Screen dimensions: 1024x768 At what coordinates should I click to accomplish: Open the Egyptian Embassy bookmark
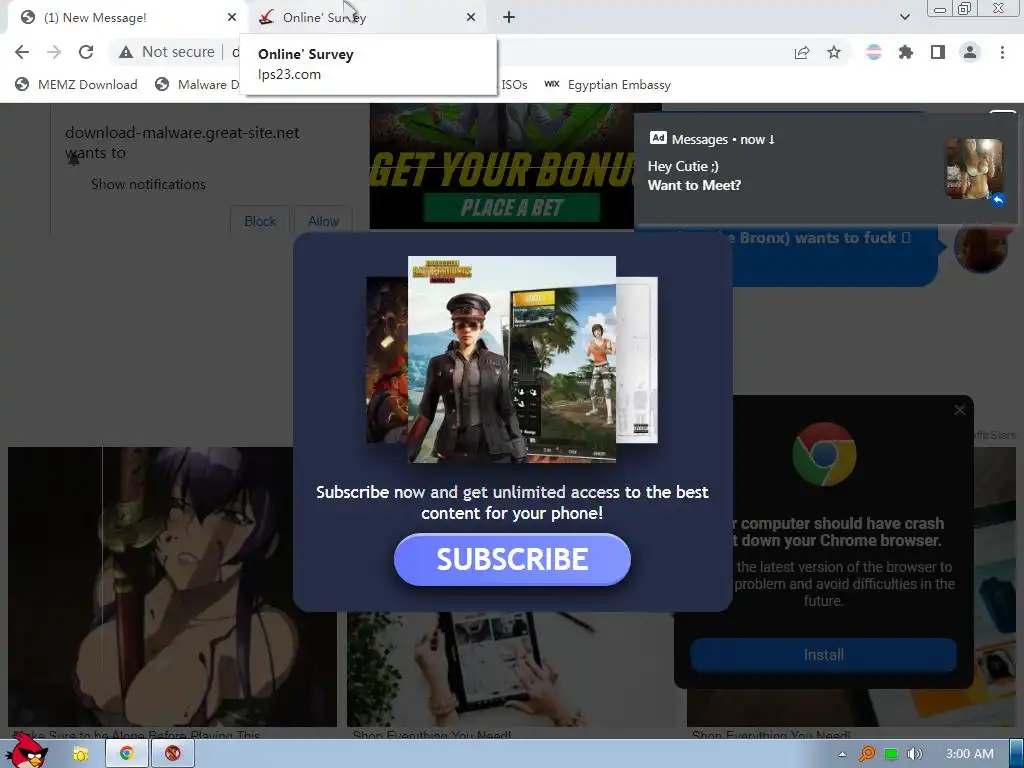[608, 84]
